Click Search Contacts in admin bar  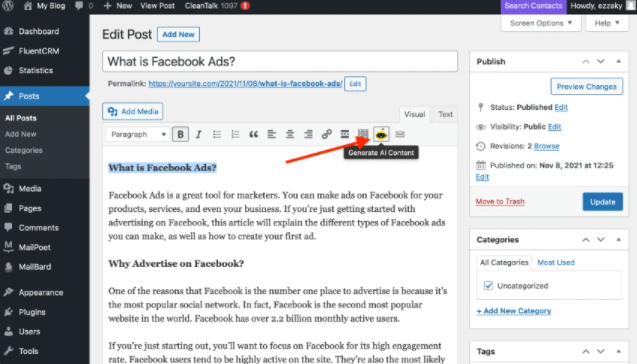(533, 6)
